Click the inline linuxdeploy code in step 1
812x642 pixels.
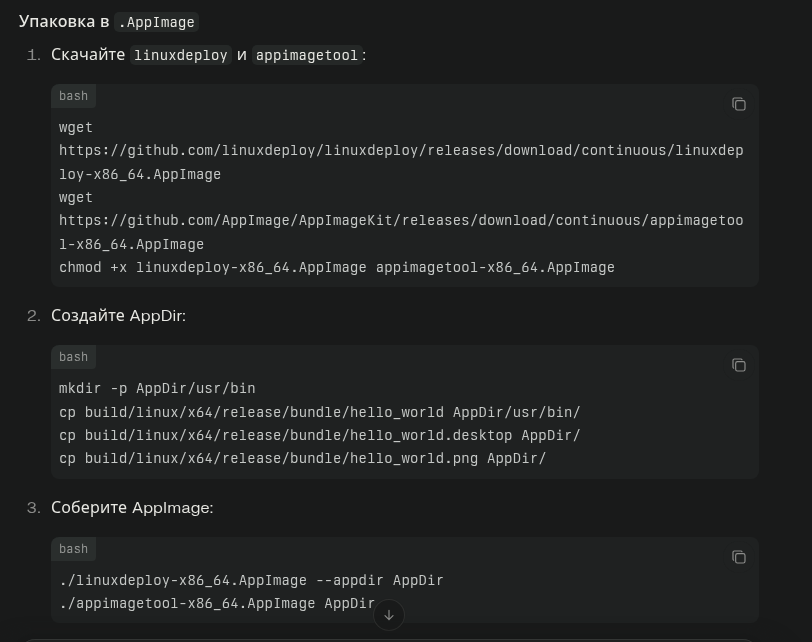click(x=181, y=55)
